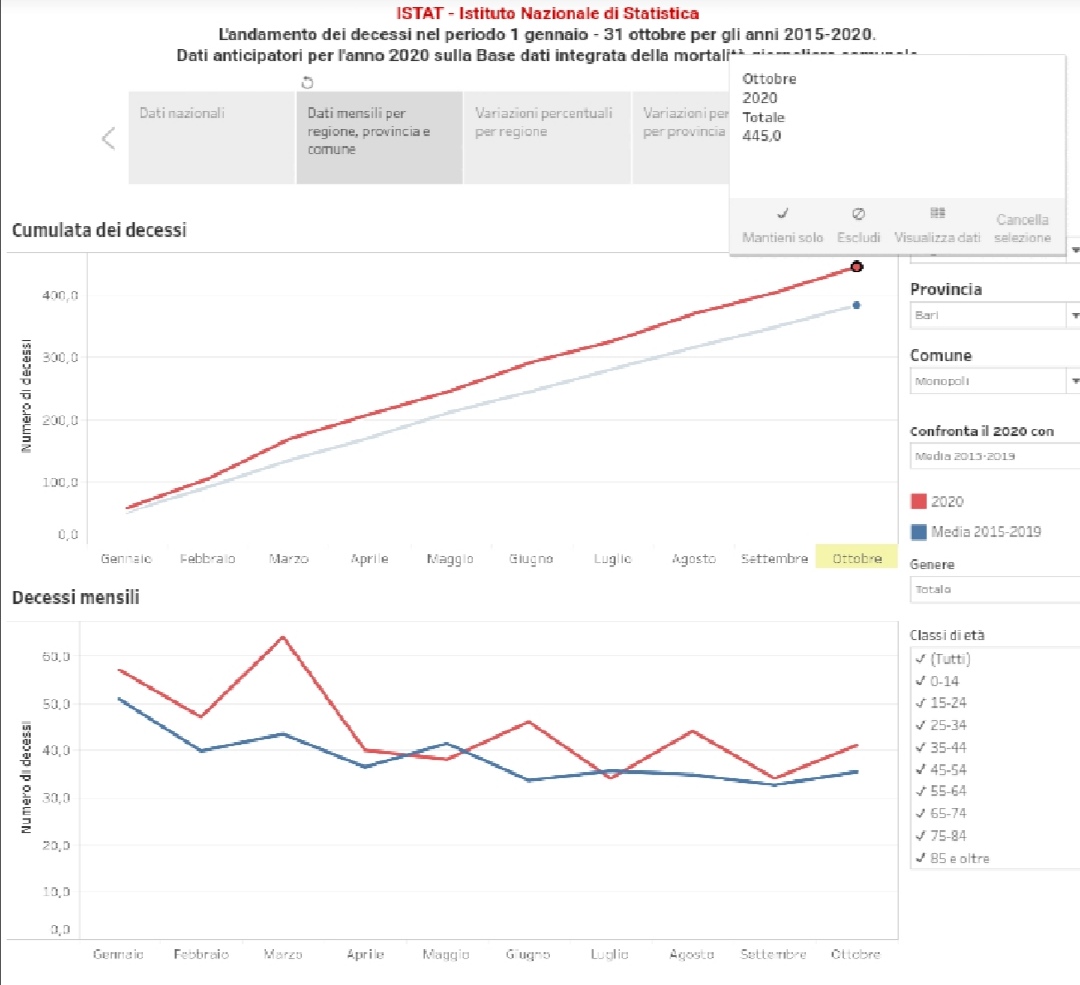Click the red 2020 legend swatch
Screen dimensions: 1080x985
[919, 502]
